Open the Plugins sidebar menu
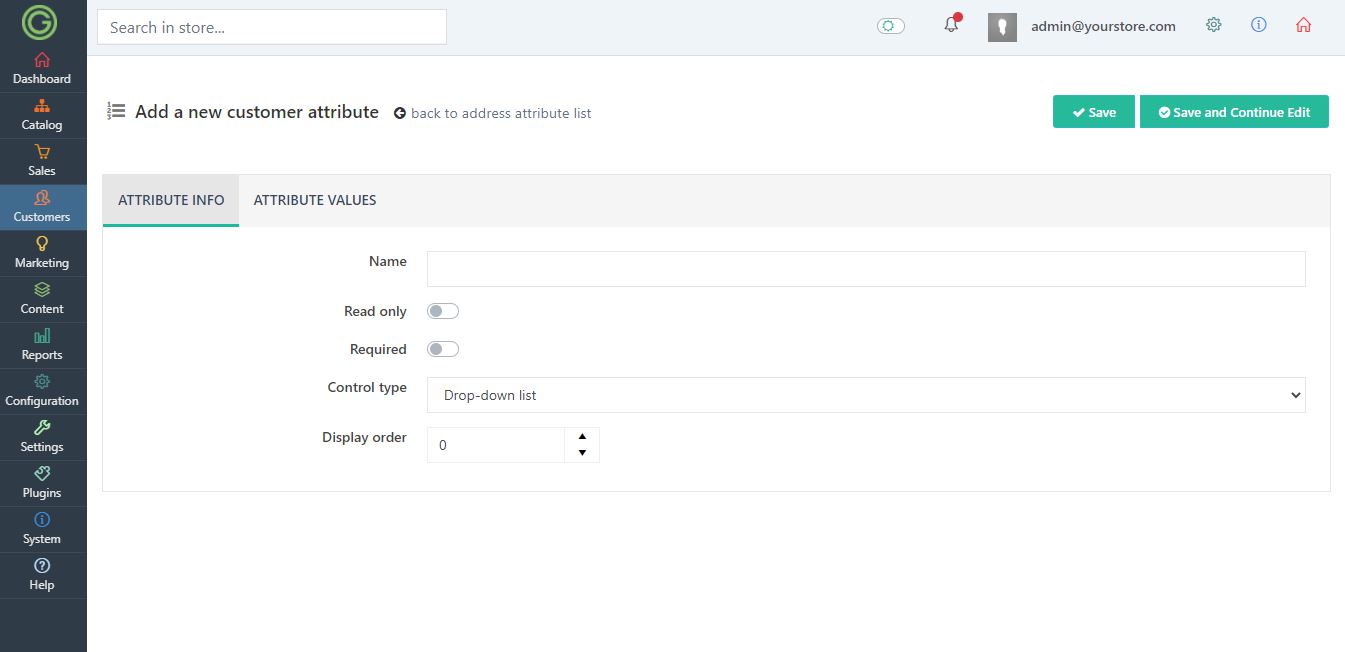Viewport: 1345px width, 652px height. tap(42, 483)
